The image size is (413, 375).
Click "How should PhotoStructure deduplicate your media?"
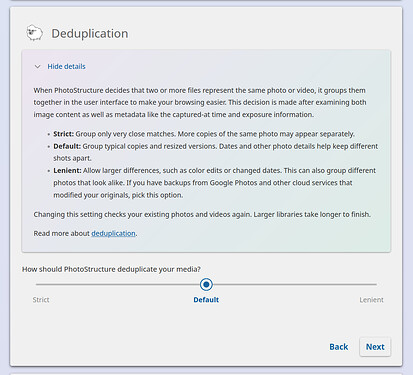click(111, 269)
